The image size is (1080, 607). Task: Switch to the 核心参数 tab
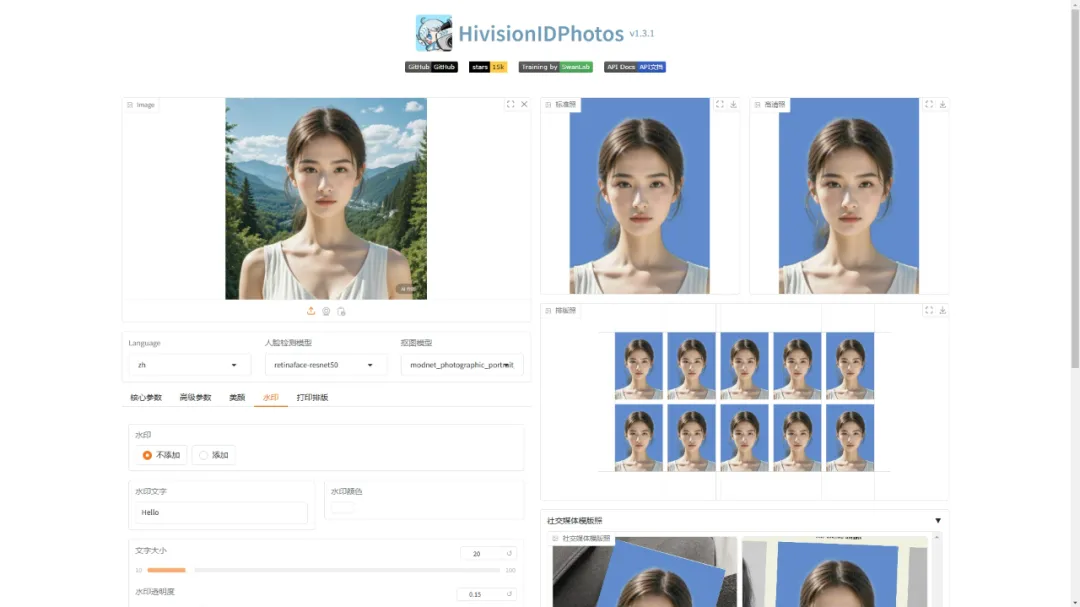[146, 397]
